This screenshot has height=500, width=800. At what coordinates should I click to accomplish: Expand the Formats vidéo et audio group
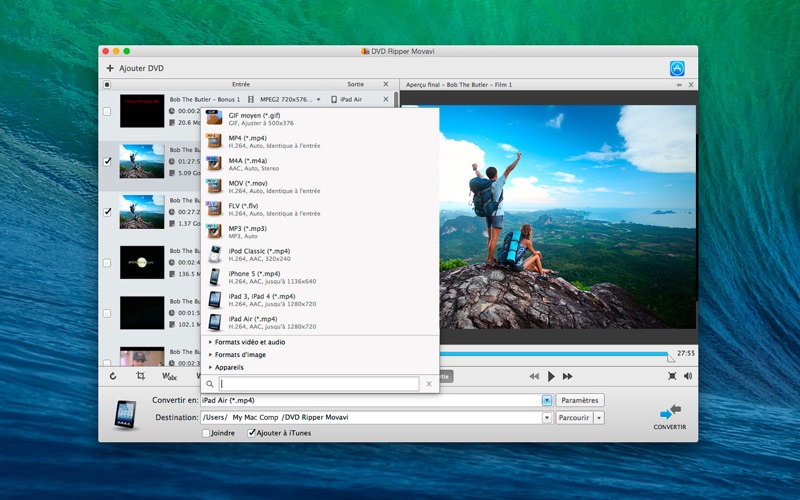point(249,342)
